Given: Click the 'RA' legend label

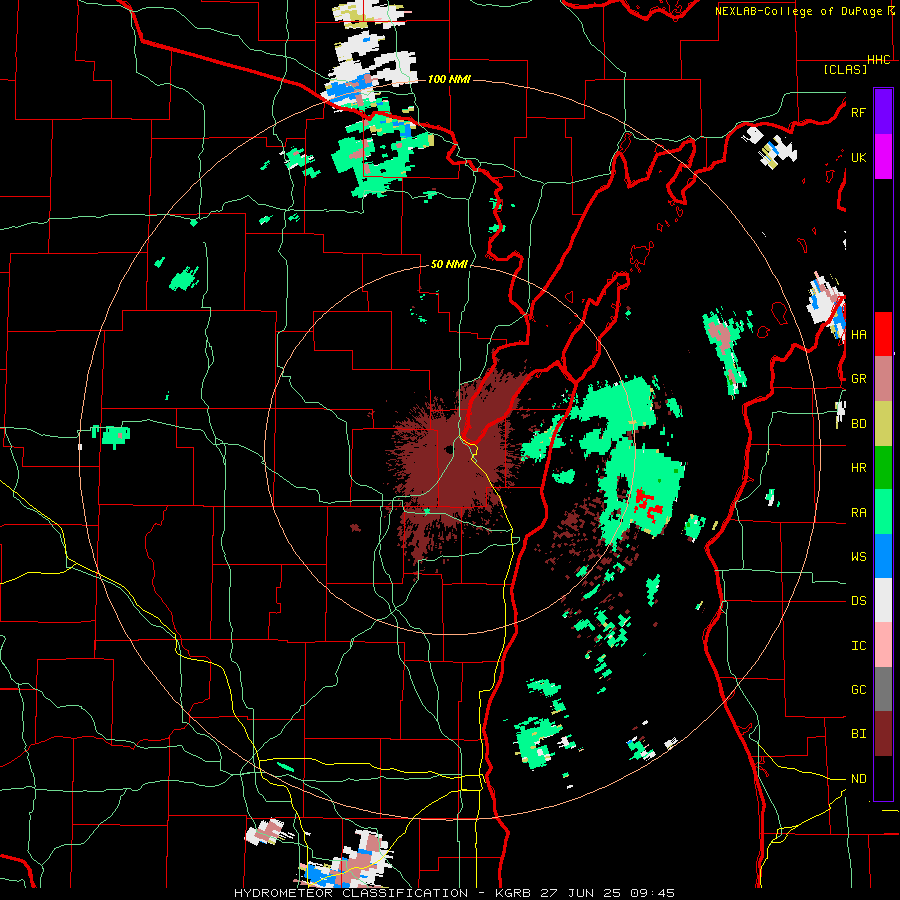Looking at the screenshot, I should coord(858,513).
